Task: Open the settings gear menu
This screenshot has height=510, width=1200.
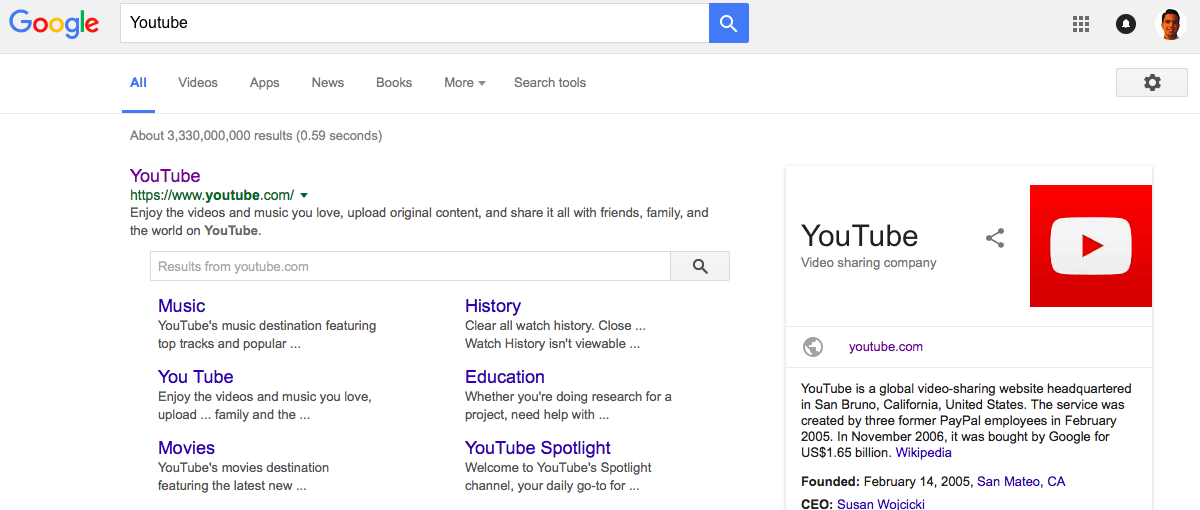Action: [x=1152, y=83]
